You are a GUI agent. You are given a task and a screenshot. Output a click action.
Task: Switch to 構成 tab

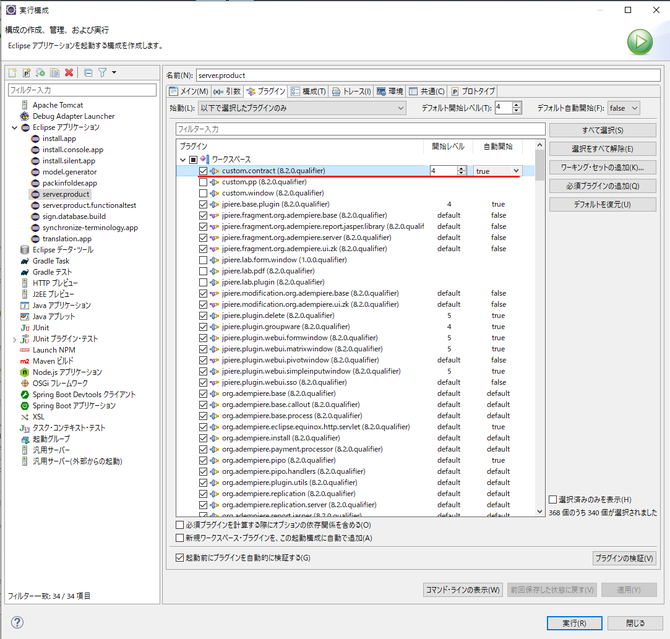coord(309,91)
